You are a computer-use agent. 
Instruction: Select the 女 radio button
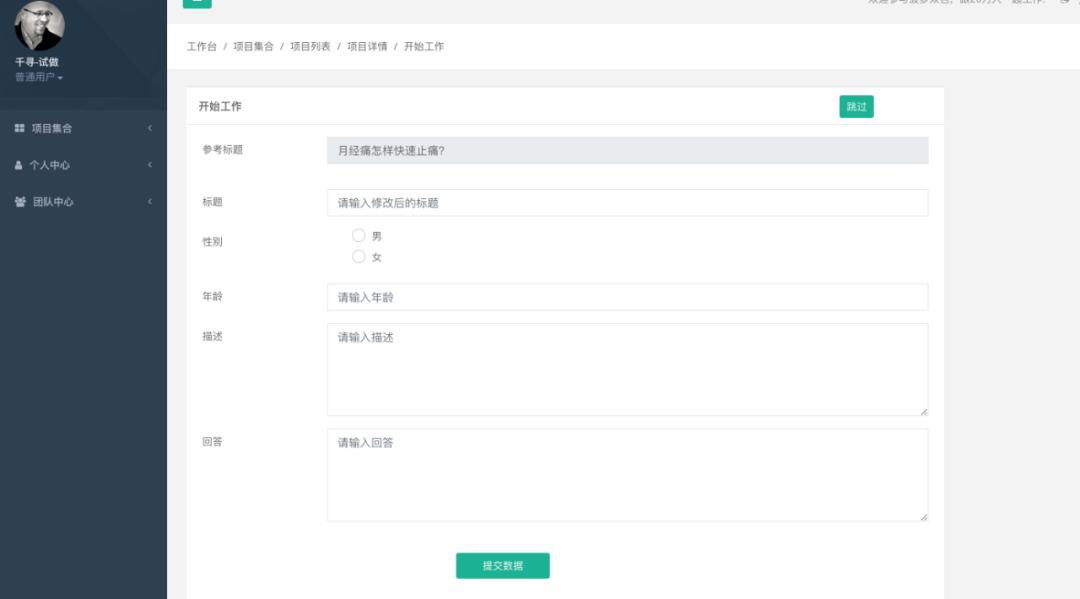(358, 257)
